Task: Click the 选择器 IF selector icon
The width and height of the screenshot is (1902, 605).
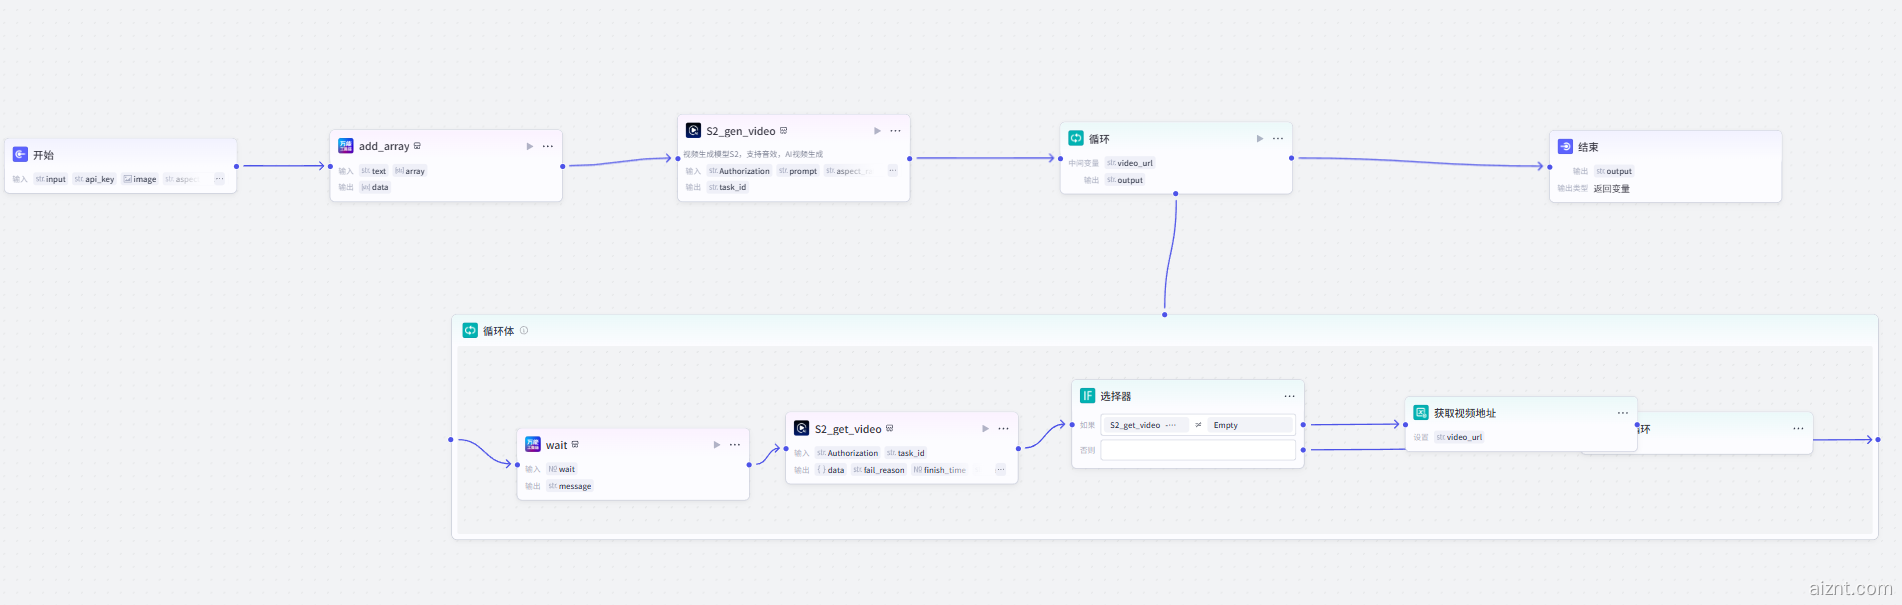Action: (1087, 396)
